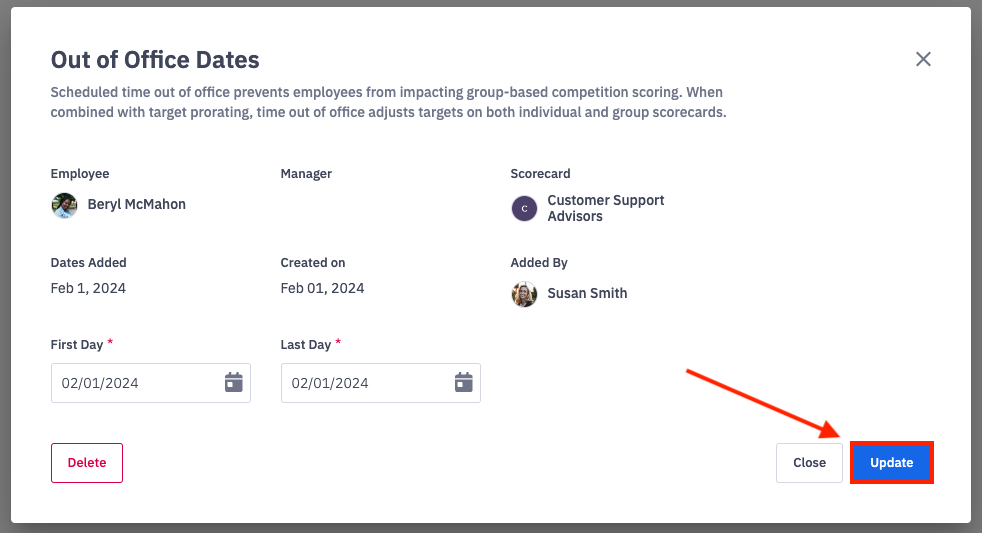Click the Out of Office Dates heading

tap(155, 60)
